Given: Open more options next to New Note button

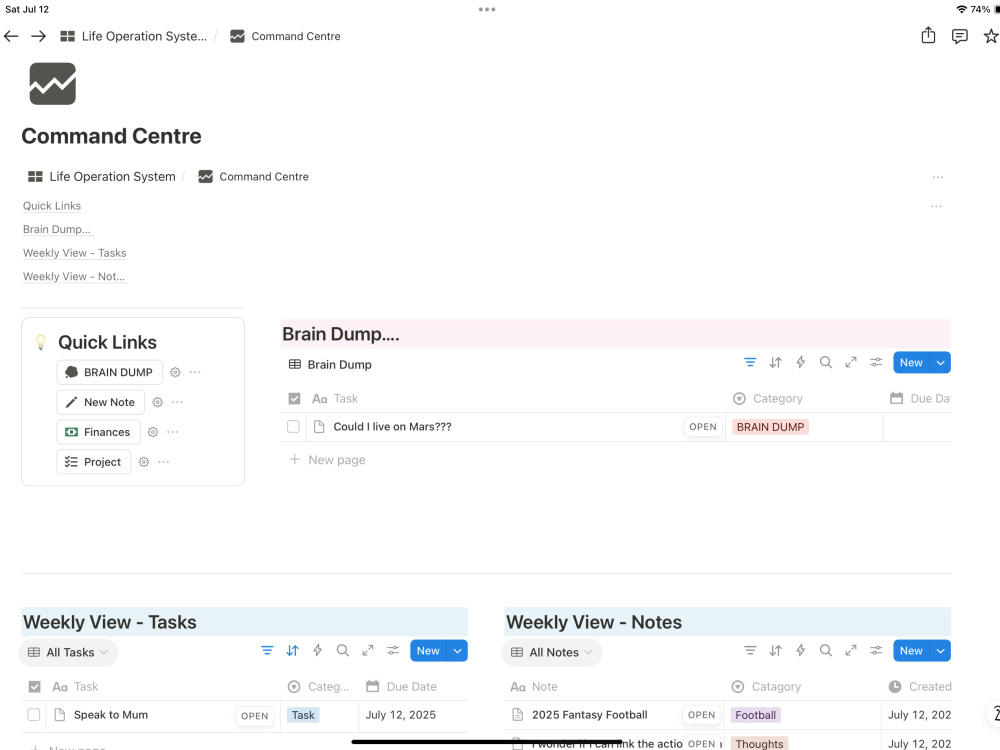Looking at the screenshot, I should coord(177,402).
